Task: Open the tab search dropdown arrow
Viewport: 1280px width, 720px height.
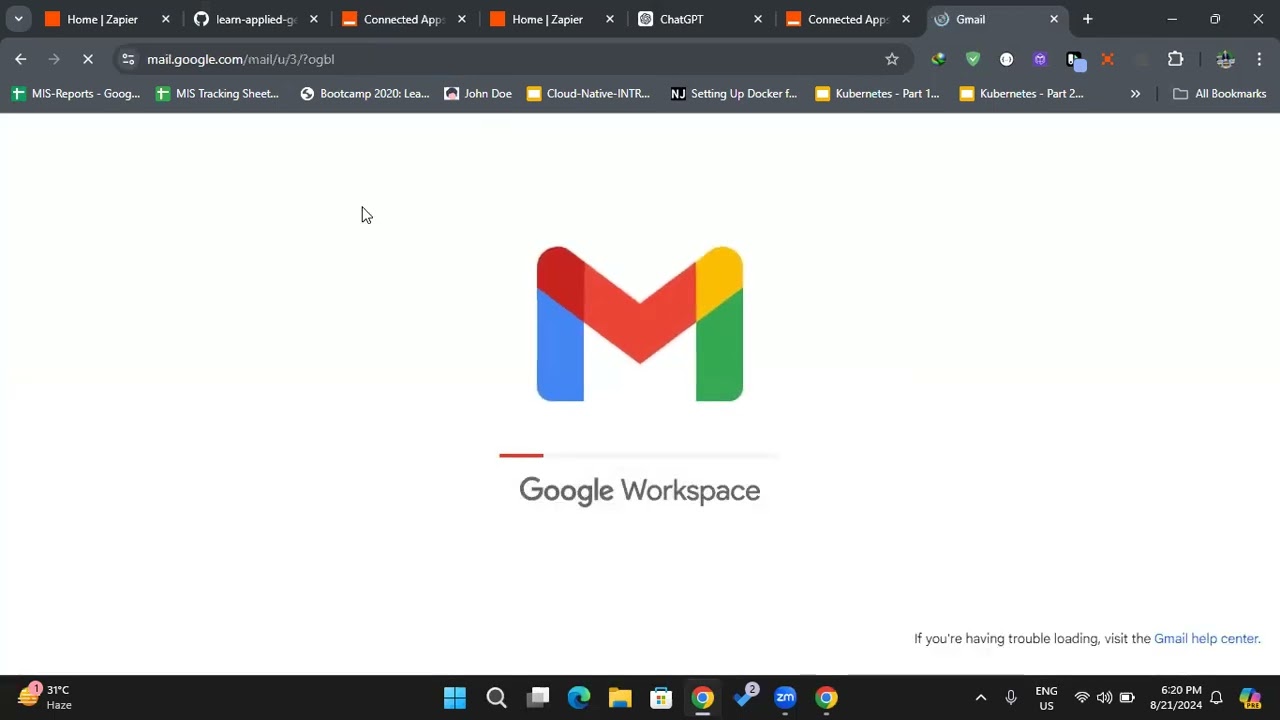Action: coord(18,19)
